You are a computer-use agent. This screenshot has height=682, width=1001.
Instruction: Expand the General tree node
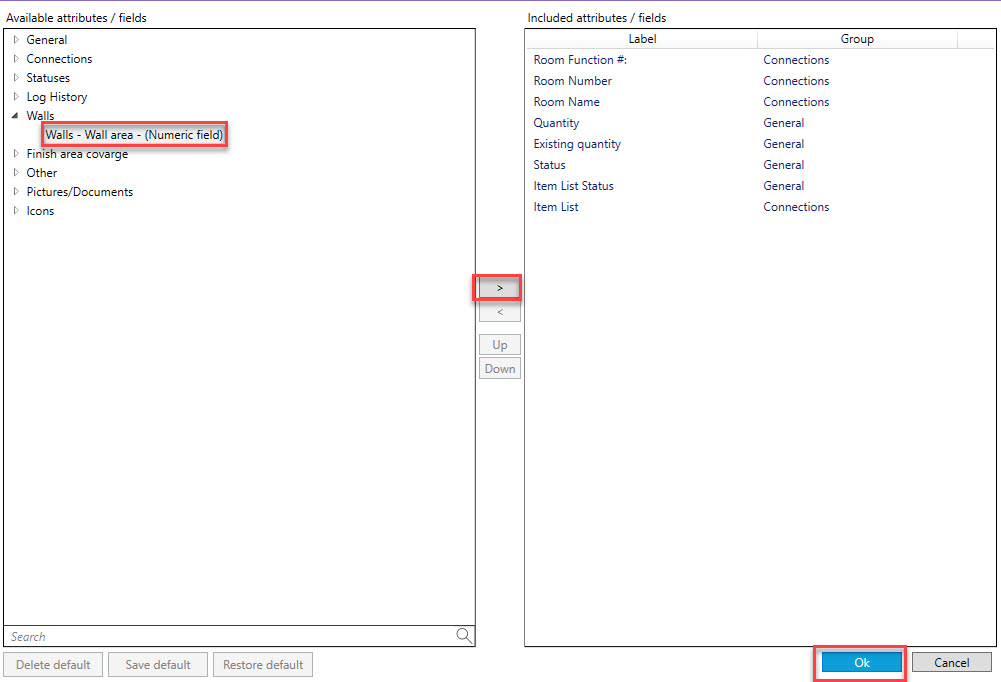pyautogui.click(x=16, y=40)
